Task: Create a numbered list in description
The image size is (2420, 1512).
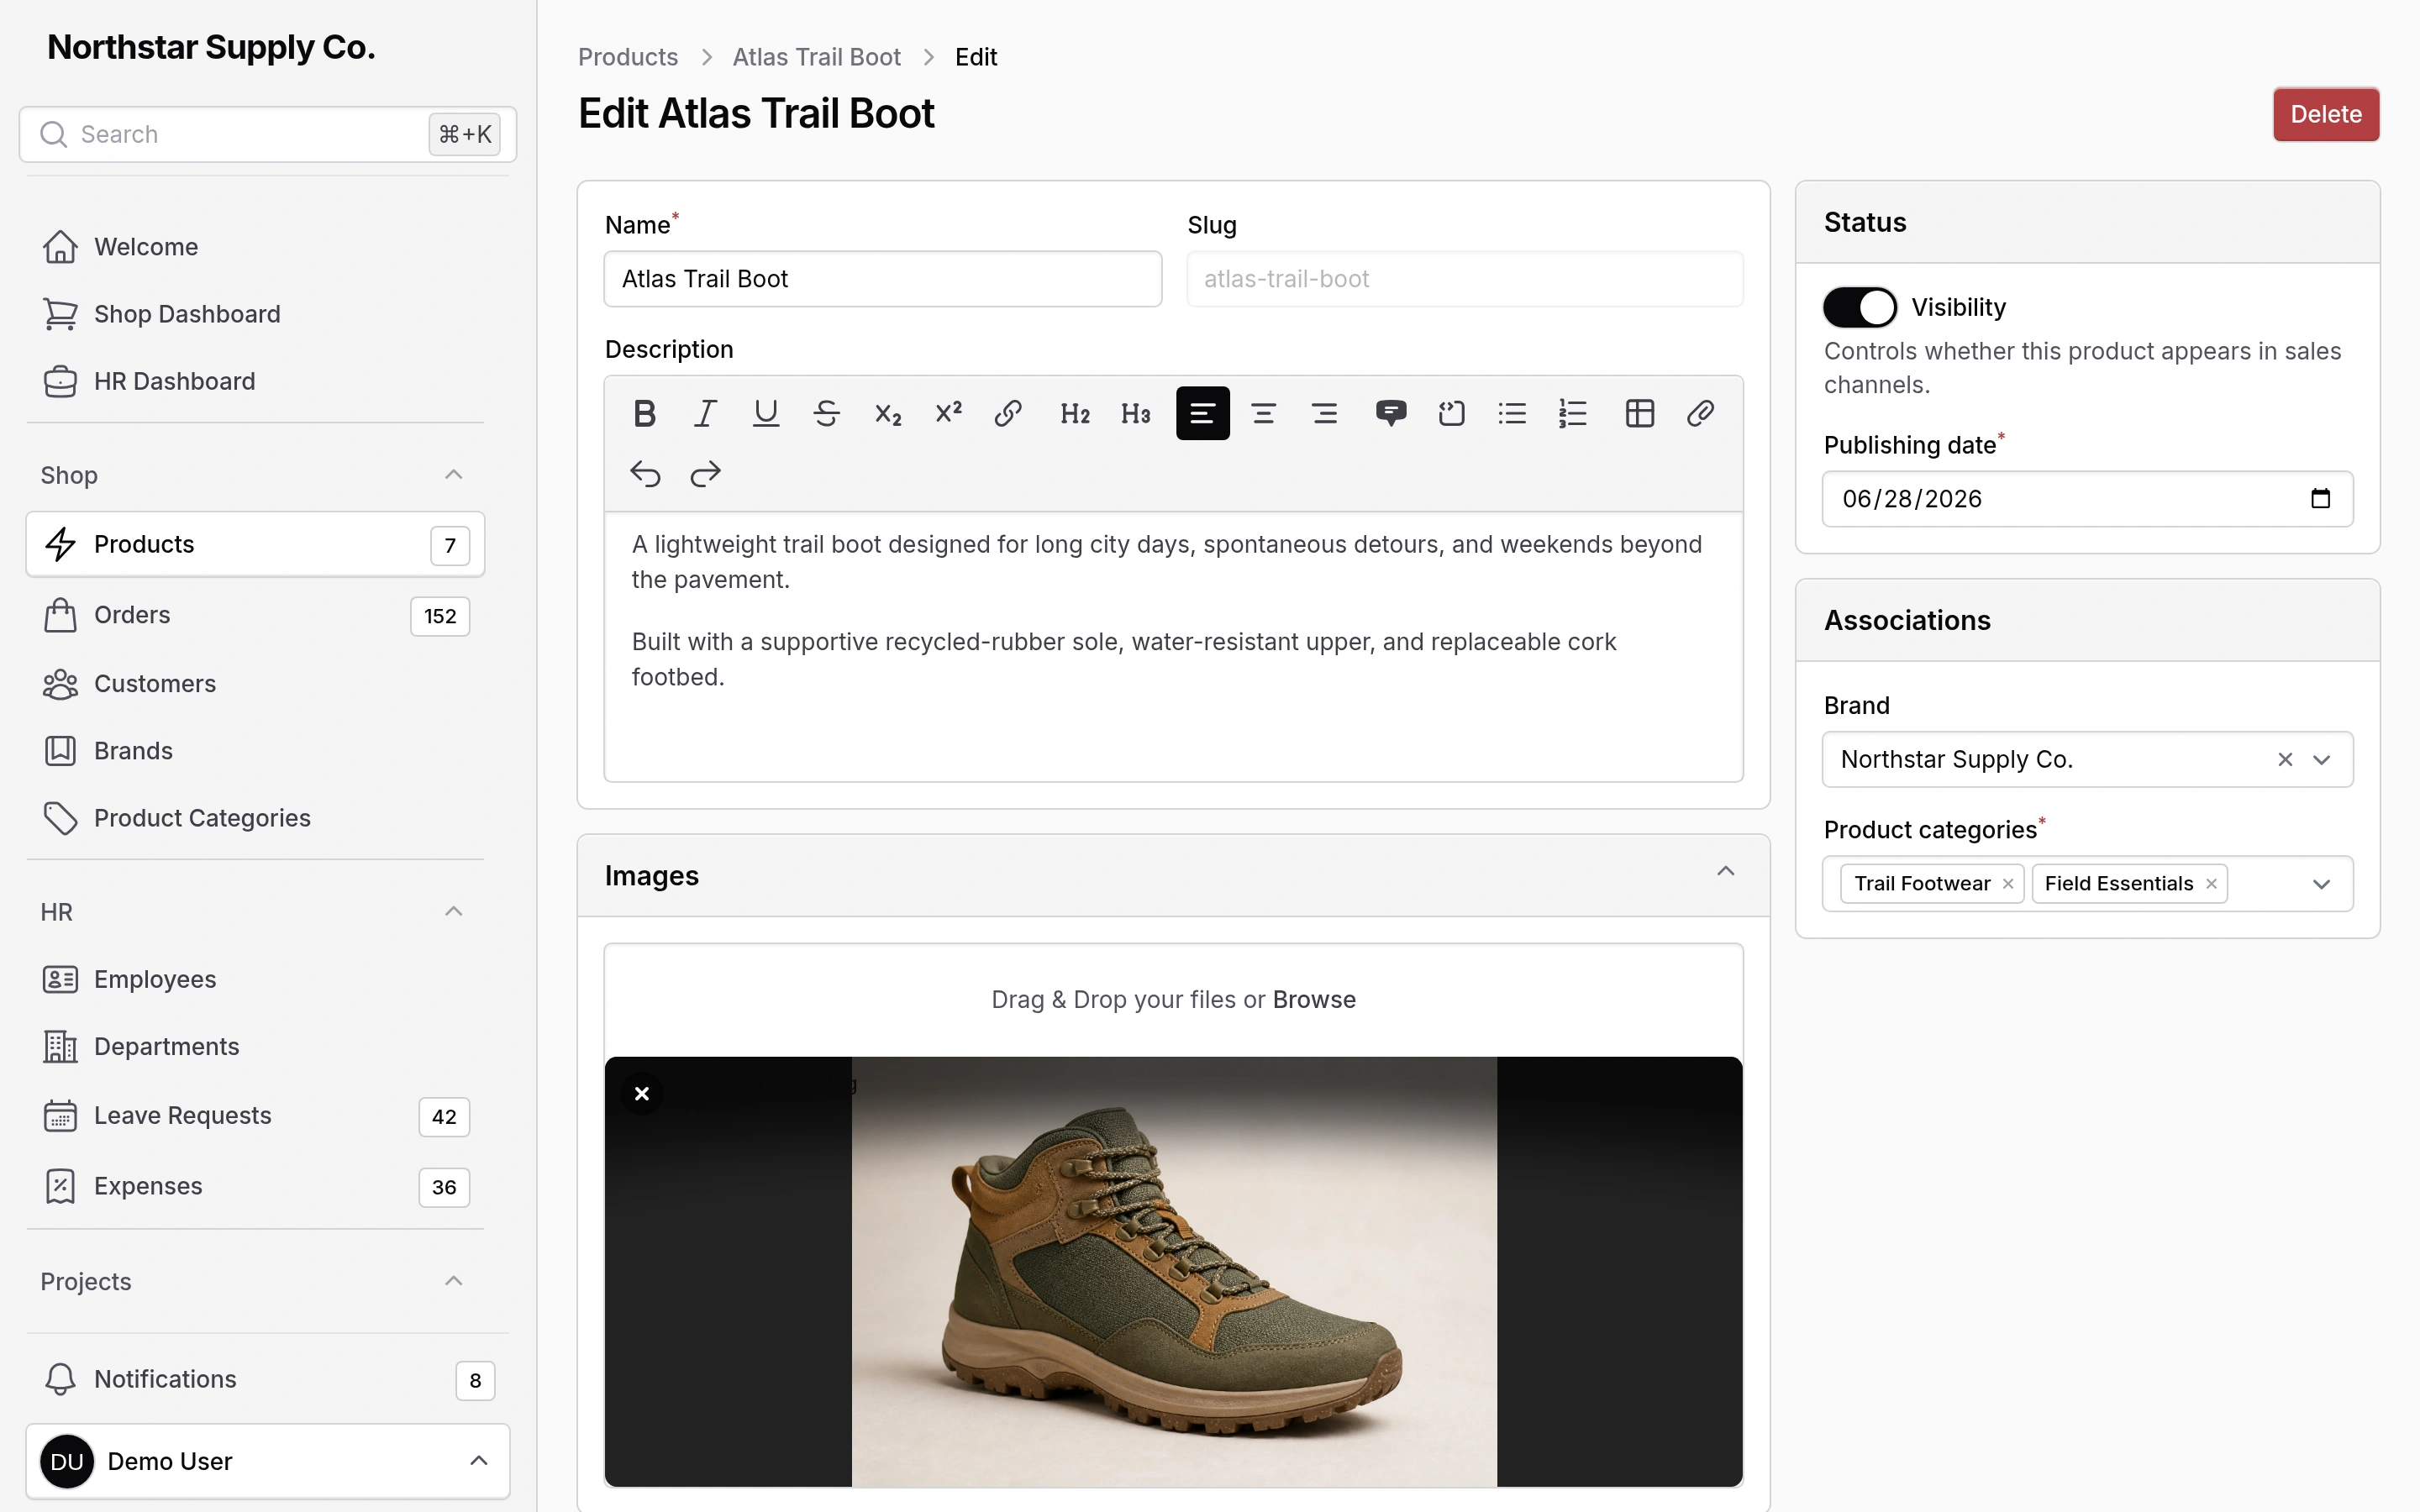Action: 1573,413
